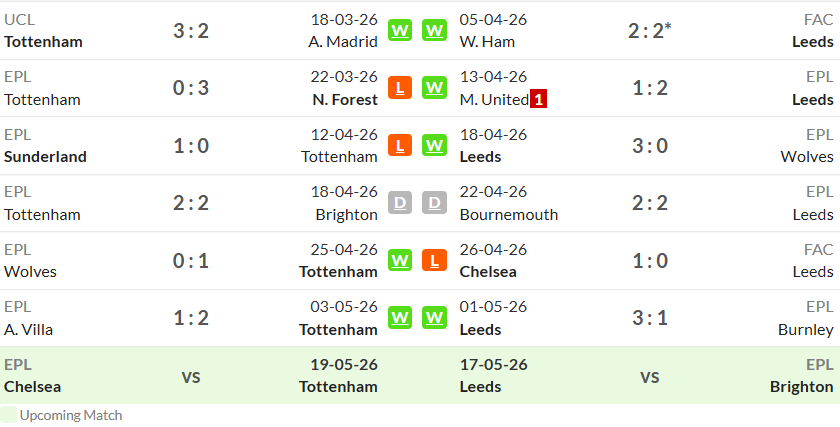The width and height of the screenshot is (840, 427).
Task: Open upcoming Leeds vs Brighton match
Action: (649, 376)
